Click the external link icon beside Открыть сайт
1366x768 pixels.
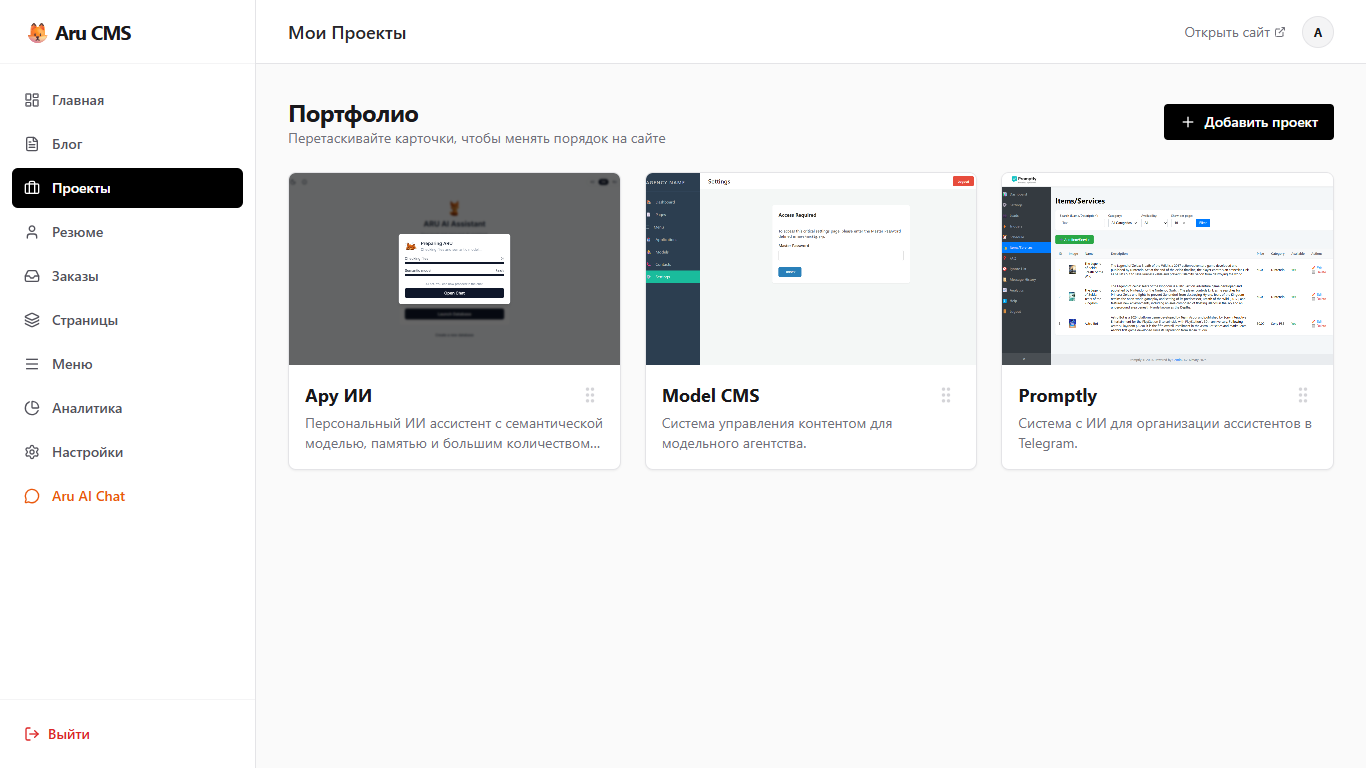(x=1280, y=32)
